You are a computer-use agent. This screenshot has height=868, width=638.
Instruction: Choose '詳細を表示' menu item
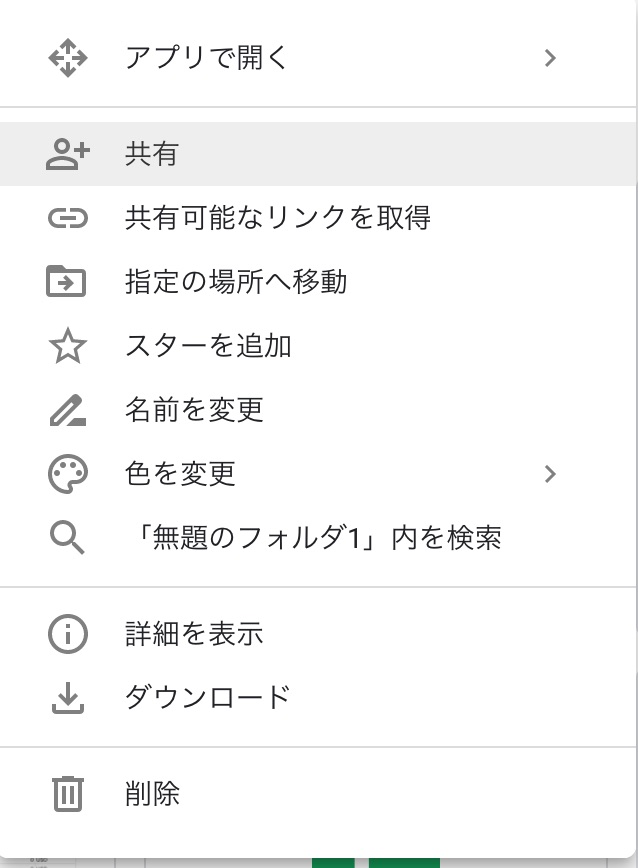click(194, 634)
